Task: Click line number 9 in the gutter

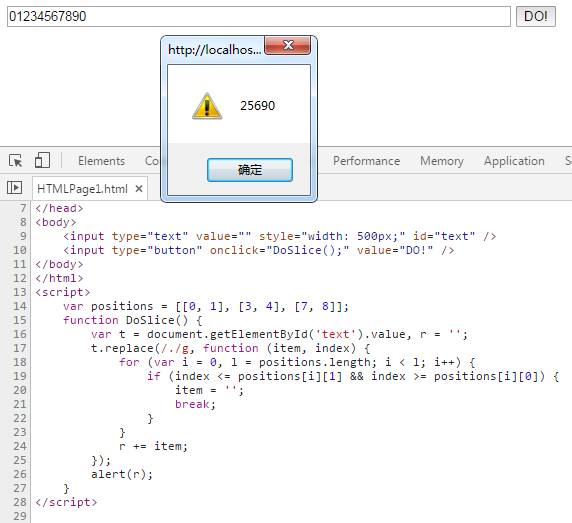Action: click(23, 236)
